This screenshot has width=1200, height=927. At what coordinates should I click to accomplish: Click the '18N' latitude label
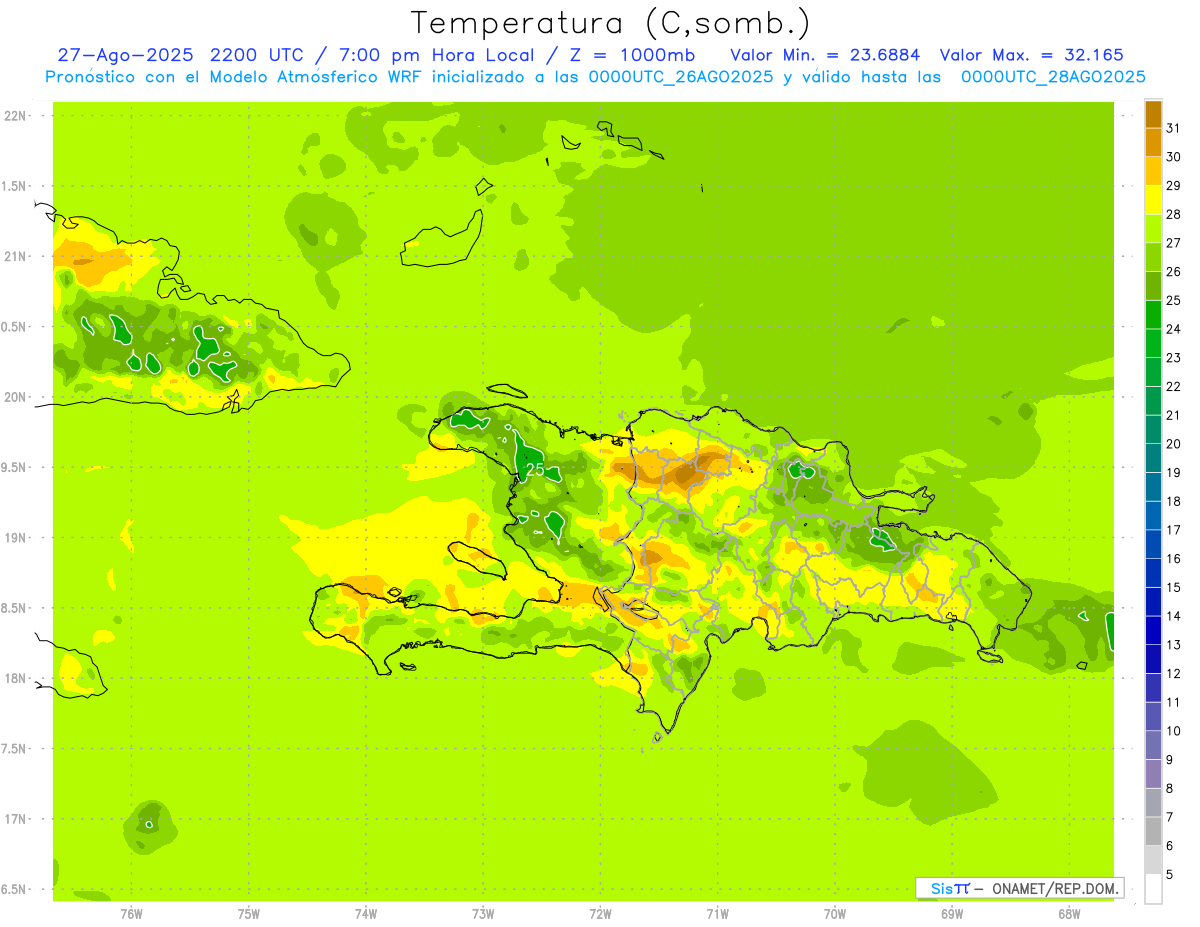[x=14, y=678]
